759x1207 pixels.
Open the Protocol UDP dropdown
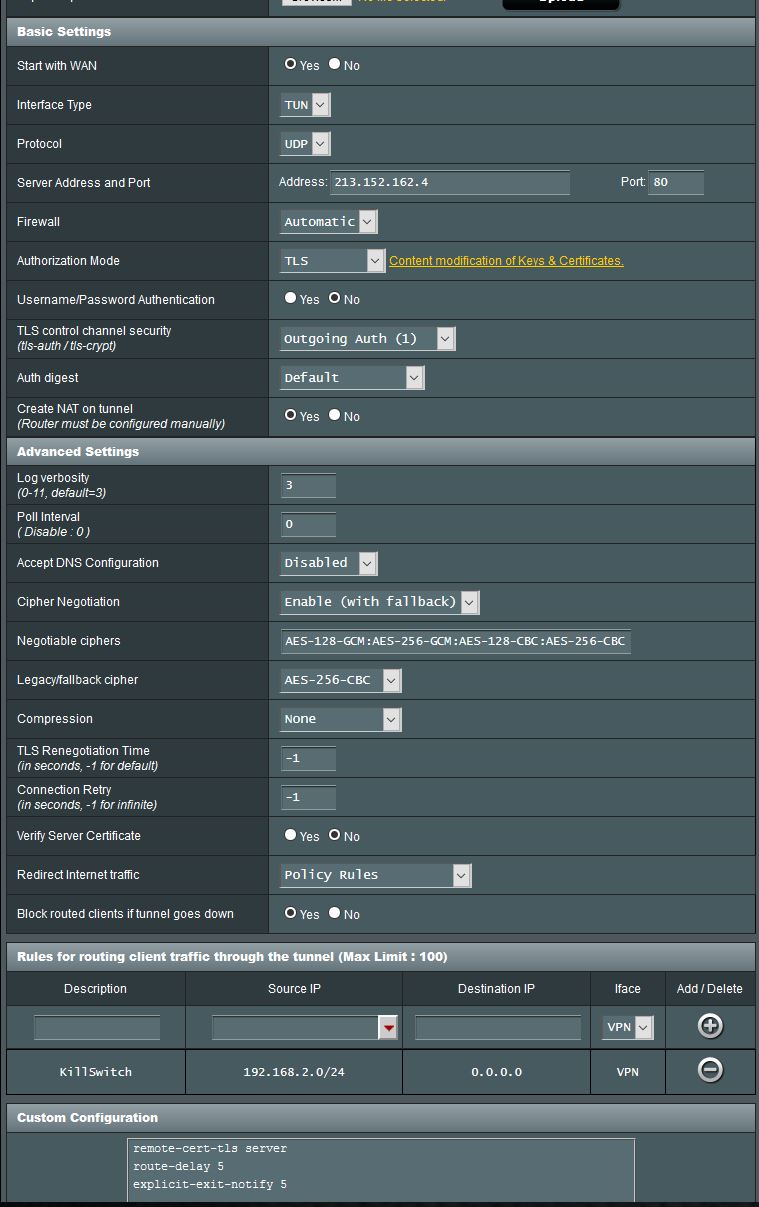(x=305, y=144)
